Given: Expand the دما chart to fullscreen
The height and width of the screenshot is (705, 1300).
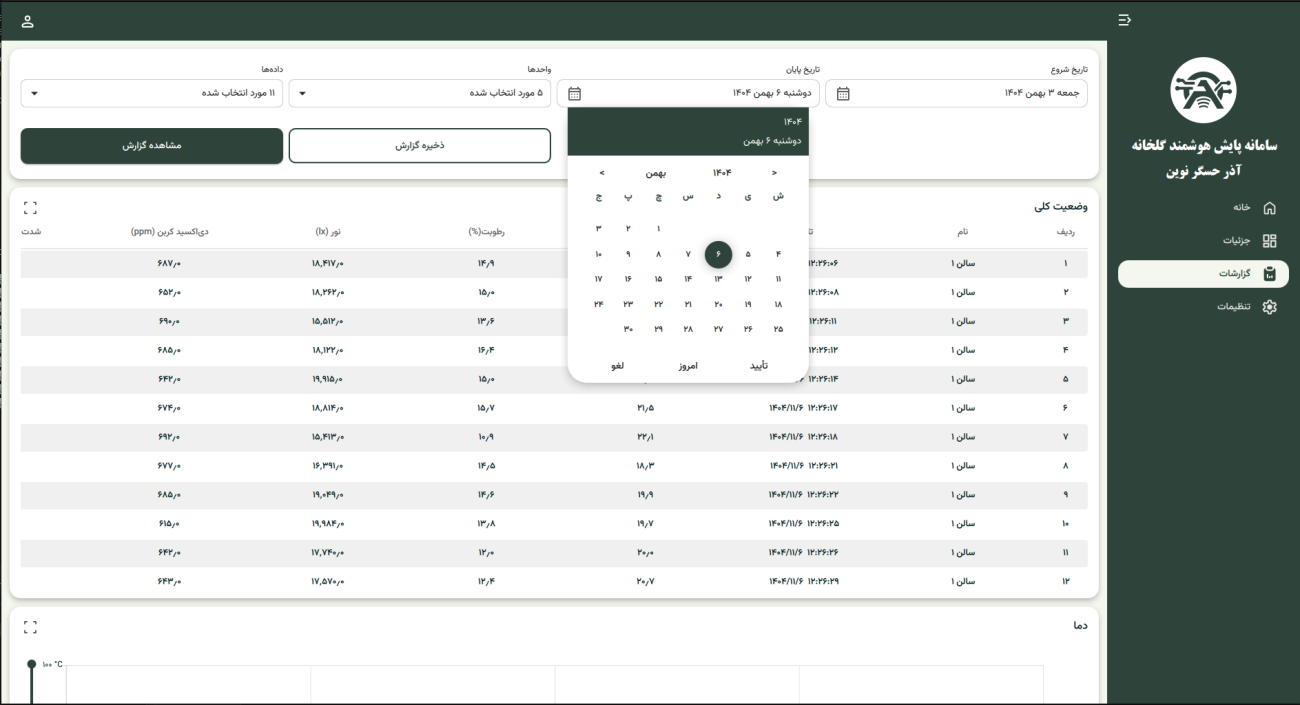Looking at the screenshot, I should coord(30,627).
